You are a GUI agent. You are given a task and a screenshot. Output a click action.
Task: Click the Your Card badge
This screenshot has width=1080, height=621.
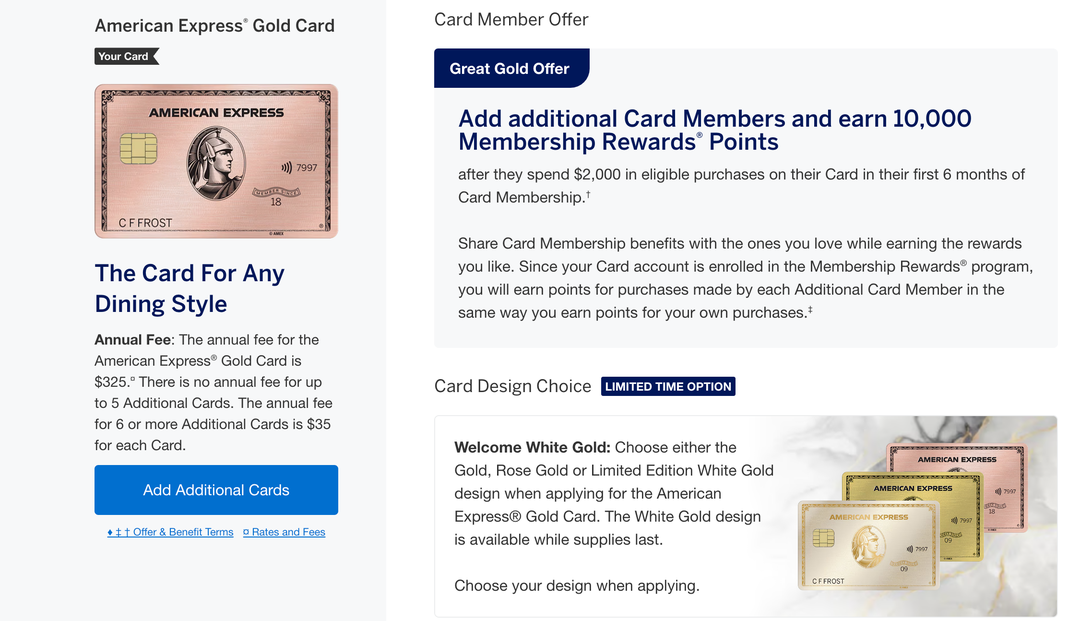tap(125, 57)
